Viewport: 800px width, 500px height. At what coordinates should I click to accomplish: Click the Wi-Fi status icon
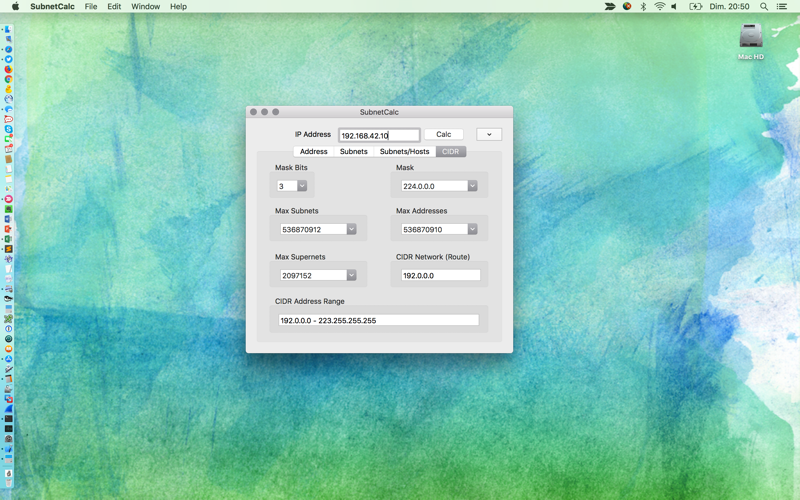point(660,7)
